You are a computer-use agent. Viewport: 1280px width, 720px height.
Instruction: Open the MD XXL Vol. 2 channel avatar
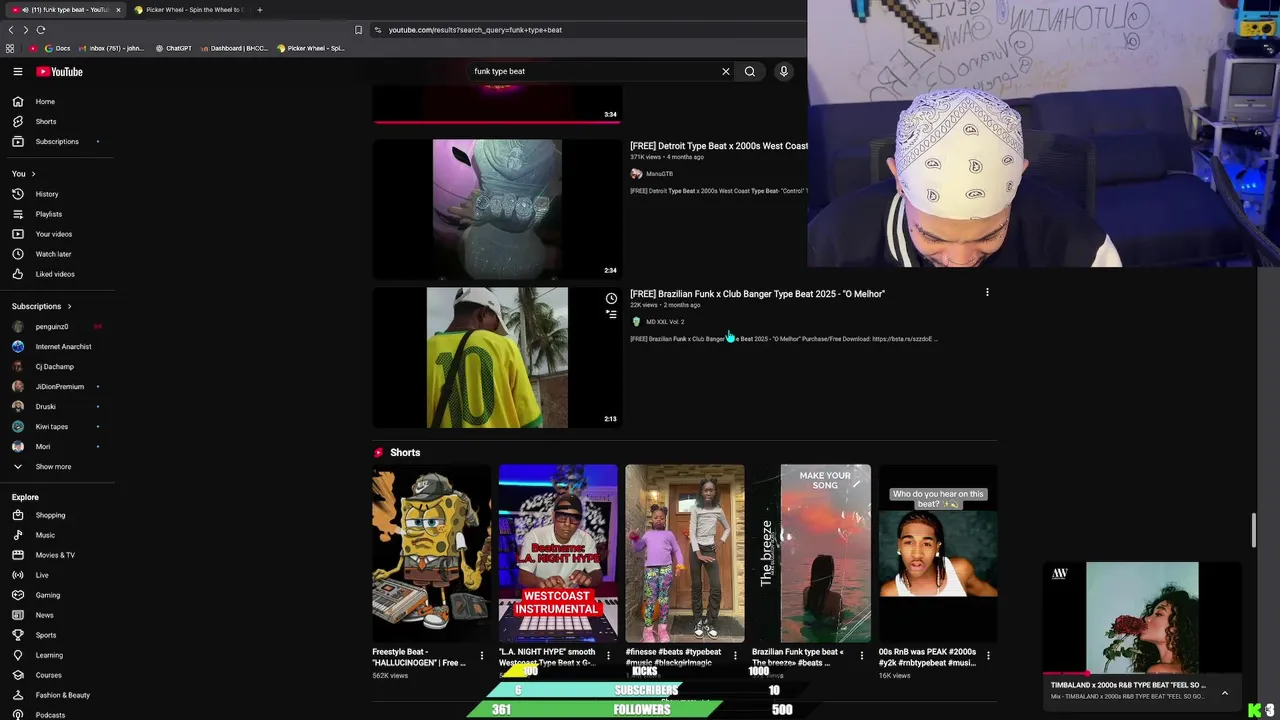point(636,322)
